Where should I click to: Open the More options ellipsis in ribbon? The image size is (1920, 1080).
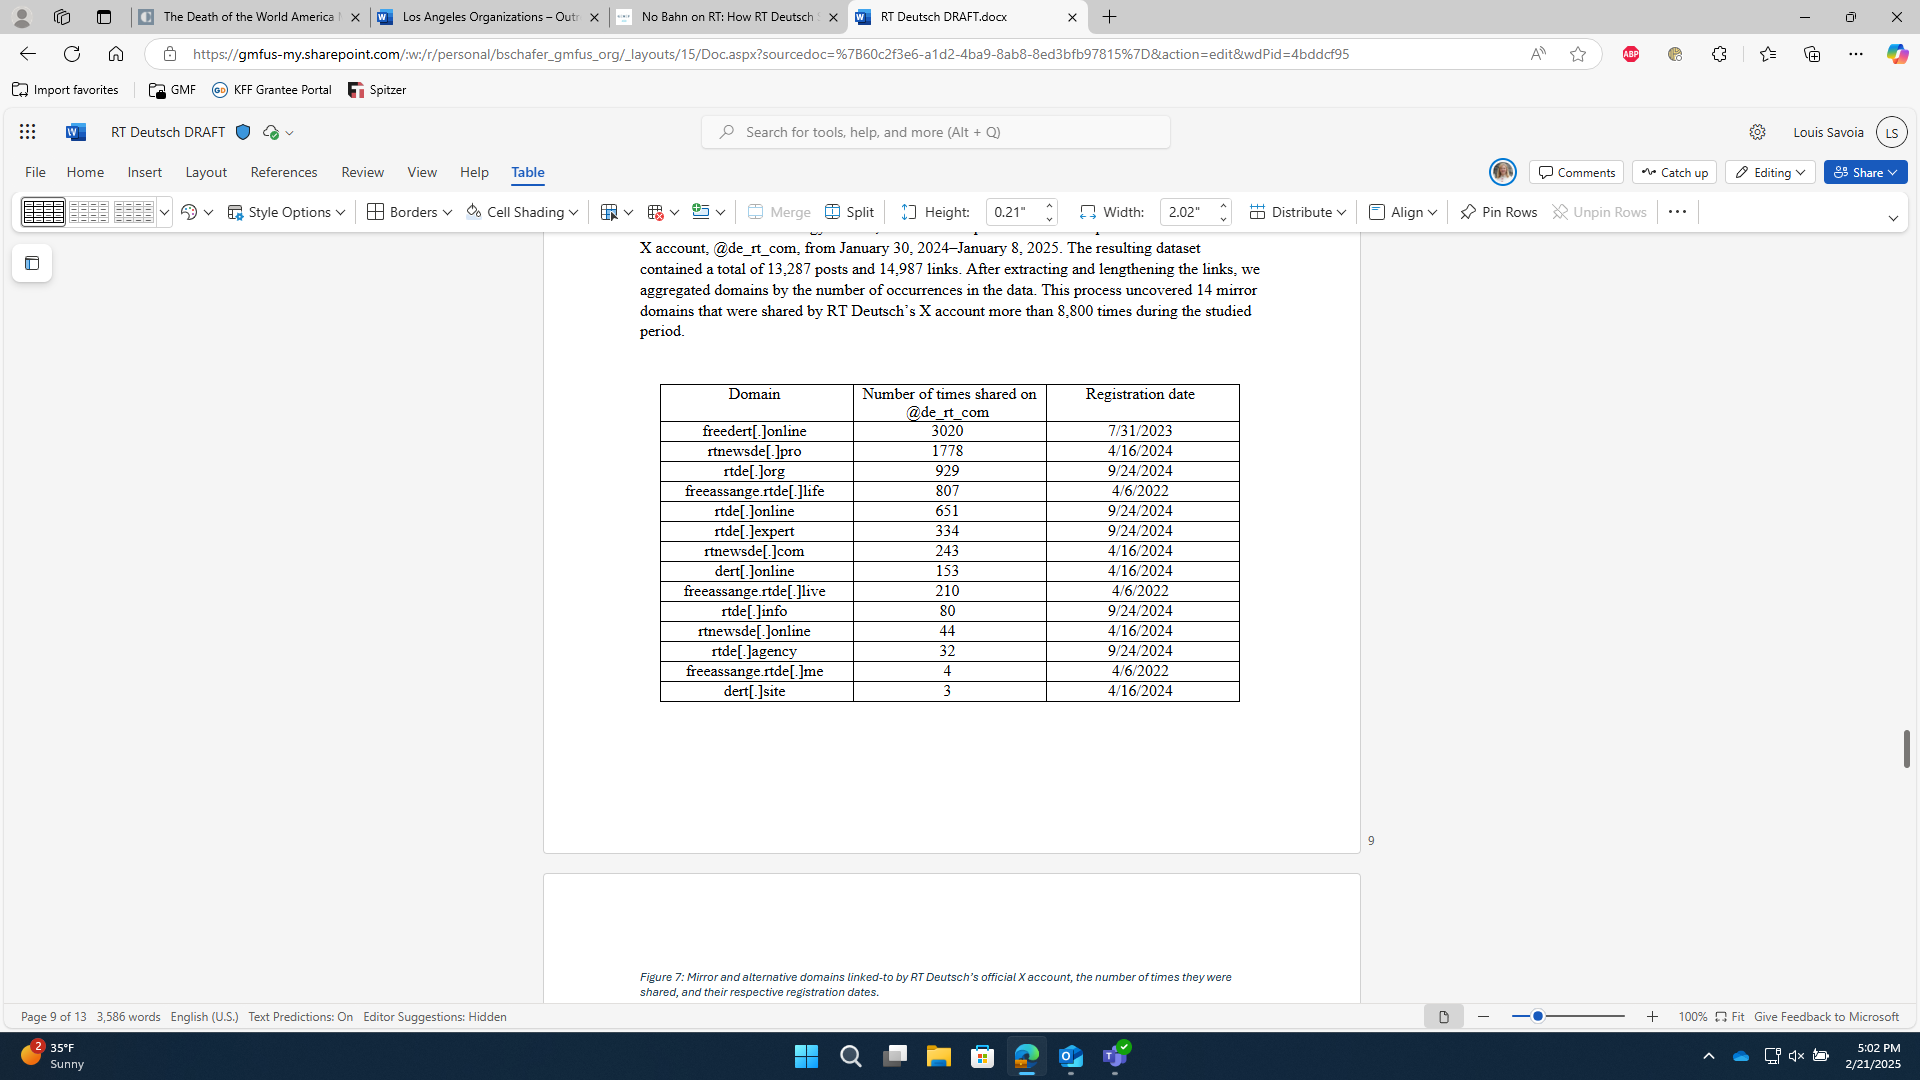point(1677,212)
